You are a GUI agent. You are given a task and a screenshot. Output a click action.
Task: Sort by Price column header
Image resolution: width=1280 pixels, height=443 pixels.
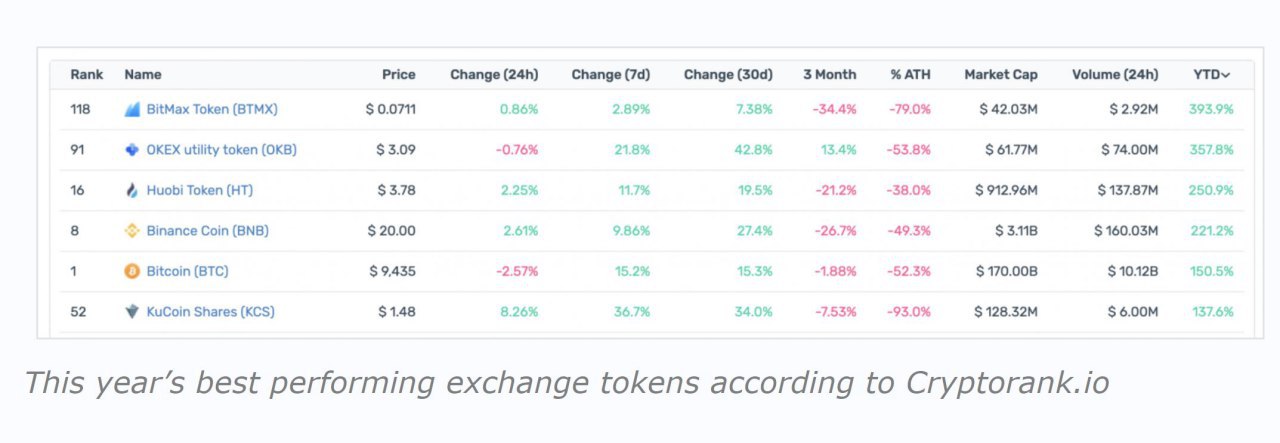click(x=398, y=75)
